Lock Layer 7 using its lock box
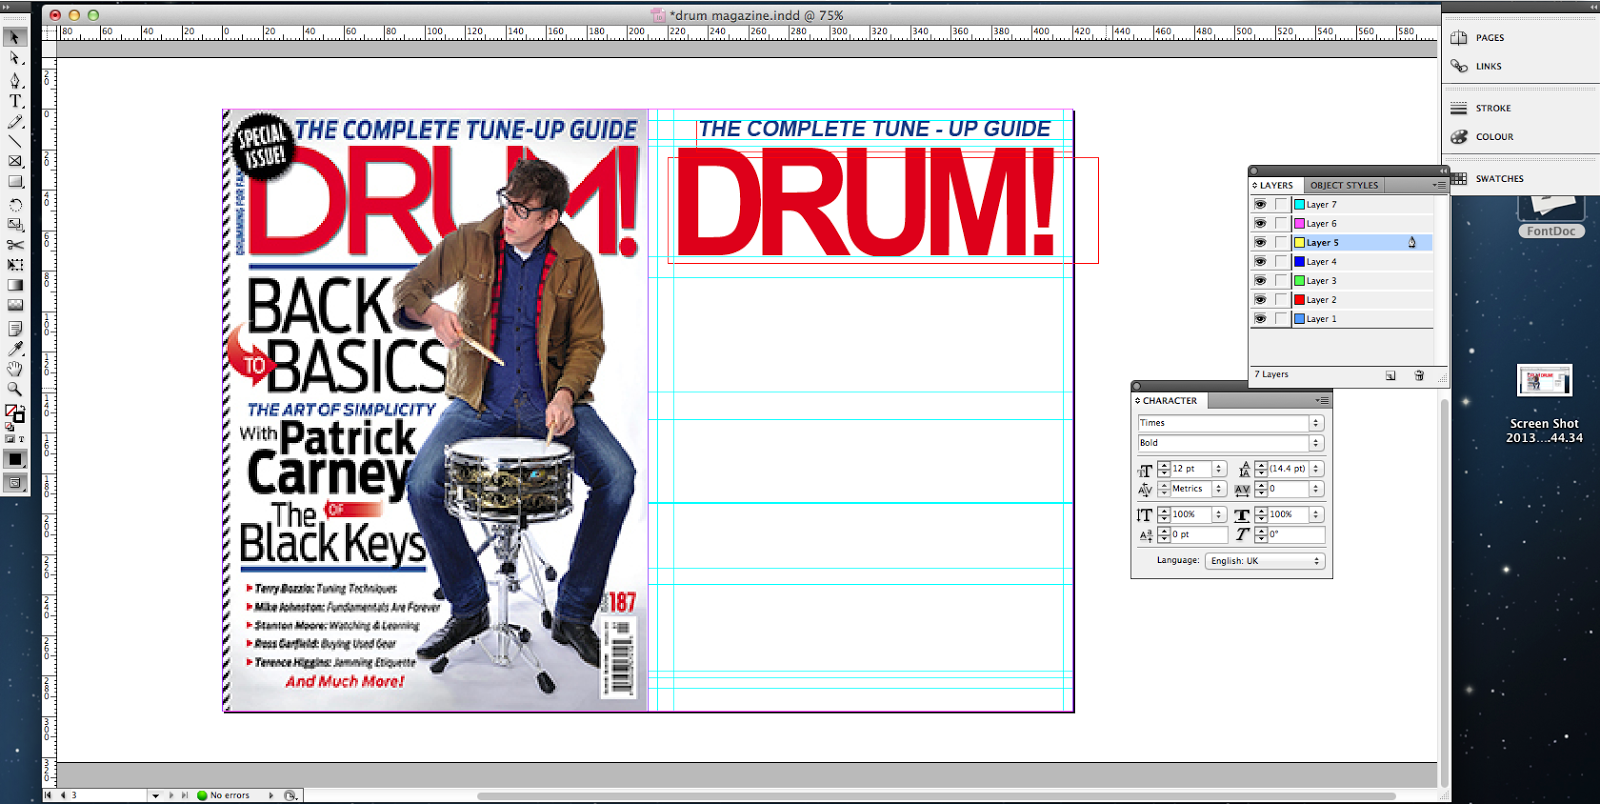1600x804 pixels. 1281,204
